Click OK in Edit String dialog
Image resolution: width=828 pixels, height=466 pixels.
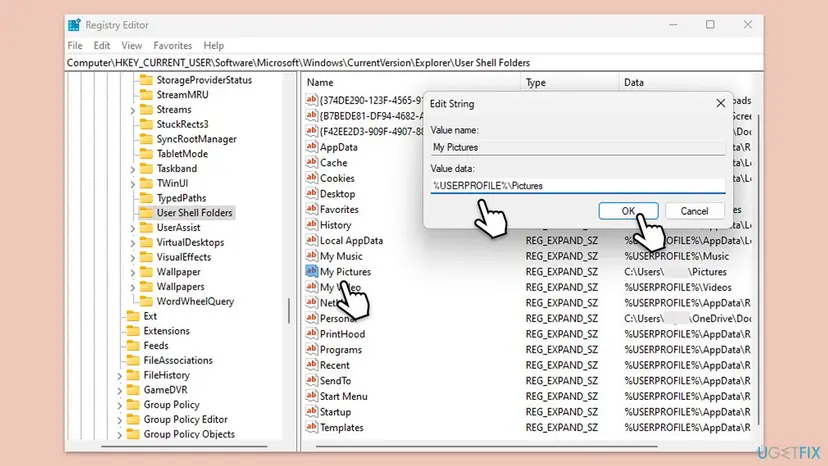tap(628, 211)
